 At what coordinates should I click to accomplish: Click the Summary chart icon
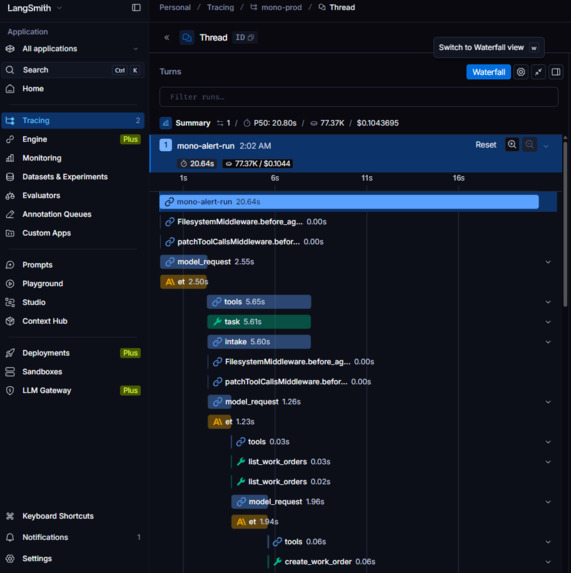tap(165, 123)
